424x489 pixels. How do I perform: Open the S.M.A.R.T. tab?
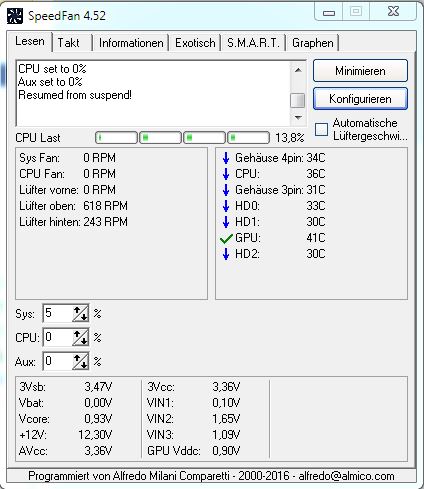[253, 43]
